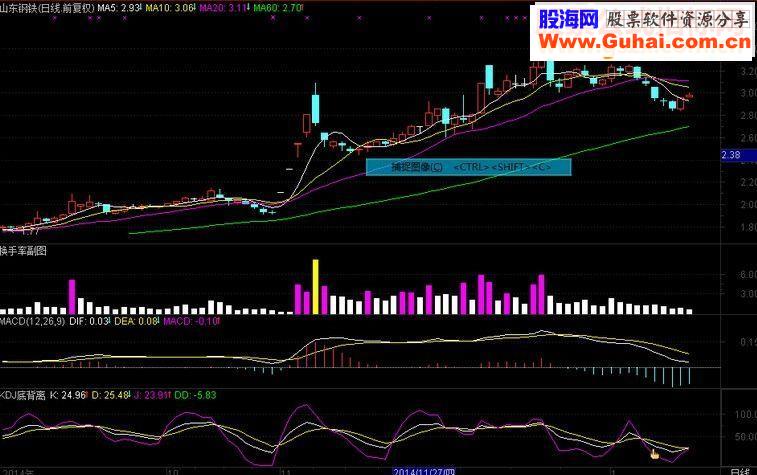Click the 2014/11/27/四 date marker
Screen dimensions: 757x475
(424, 471)
